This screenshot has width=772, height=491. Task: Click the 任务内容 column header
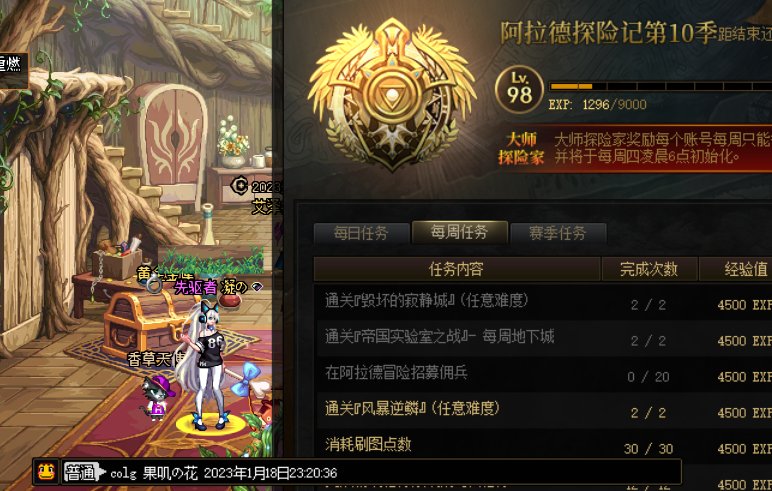coord(456,269)
